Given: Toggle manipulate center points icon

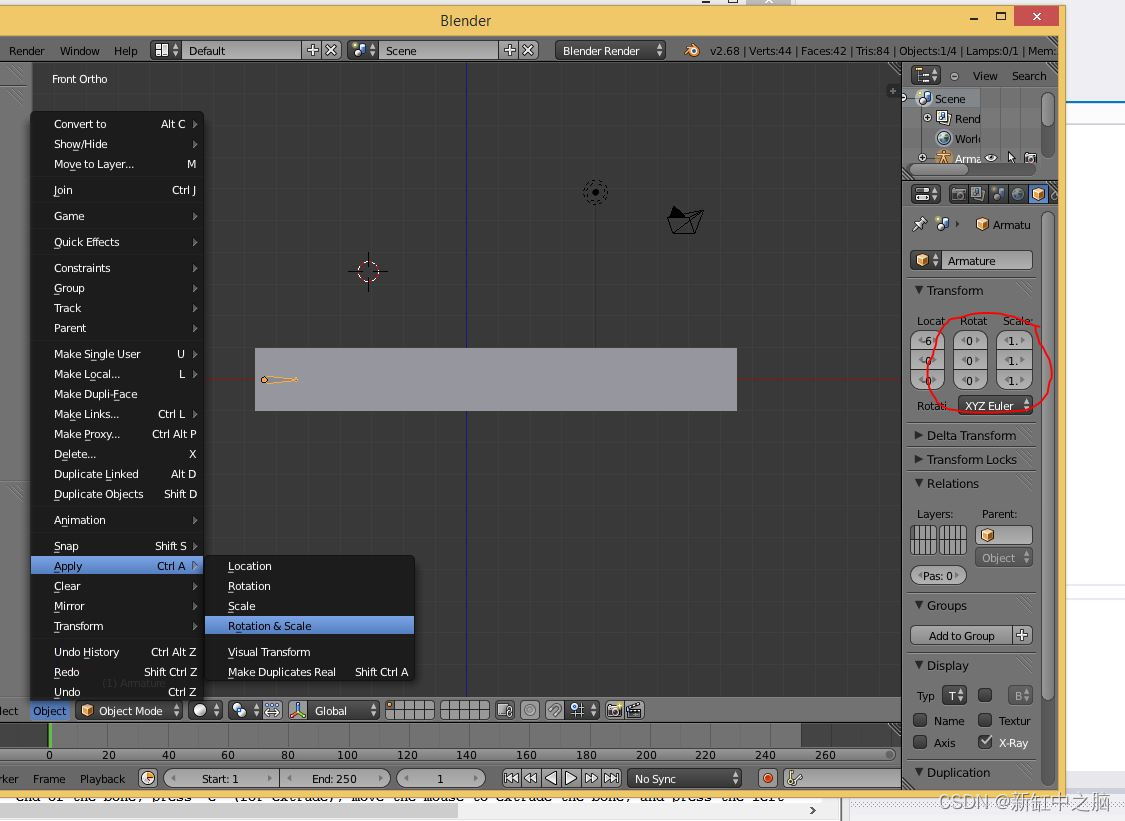Looking at the screenshot, I should pyautogui.click(x=273, y=710).
